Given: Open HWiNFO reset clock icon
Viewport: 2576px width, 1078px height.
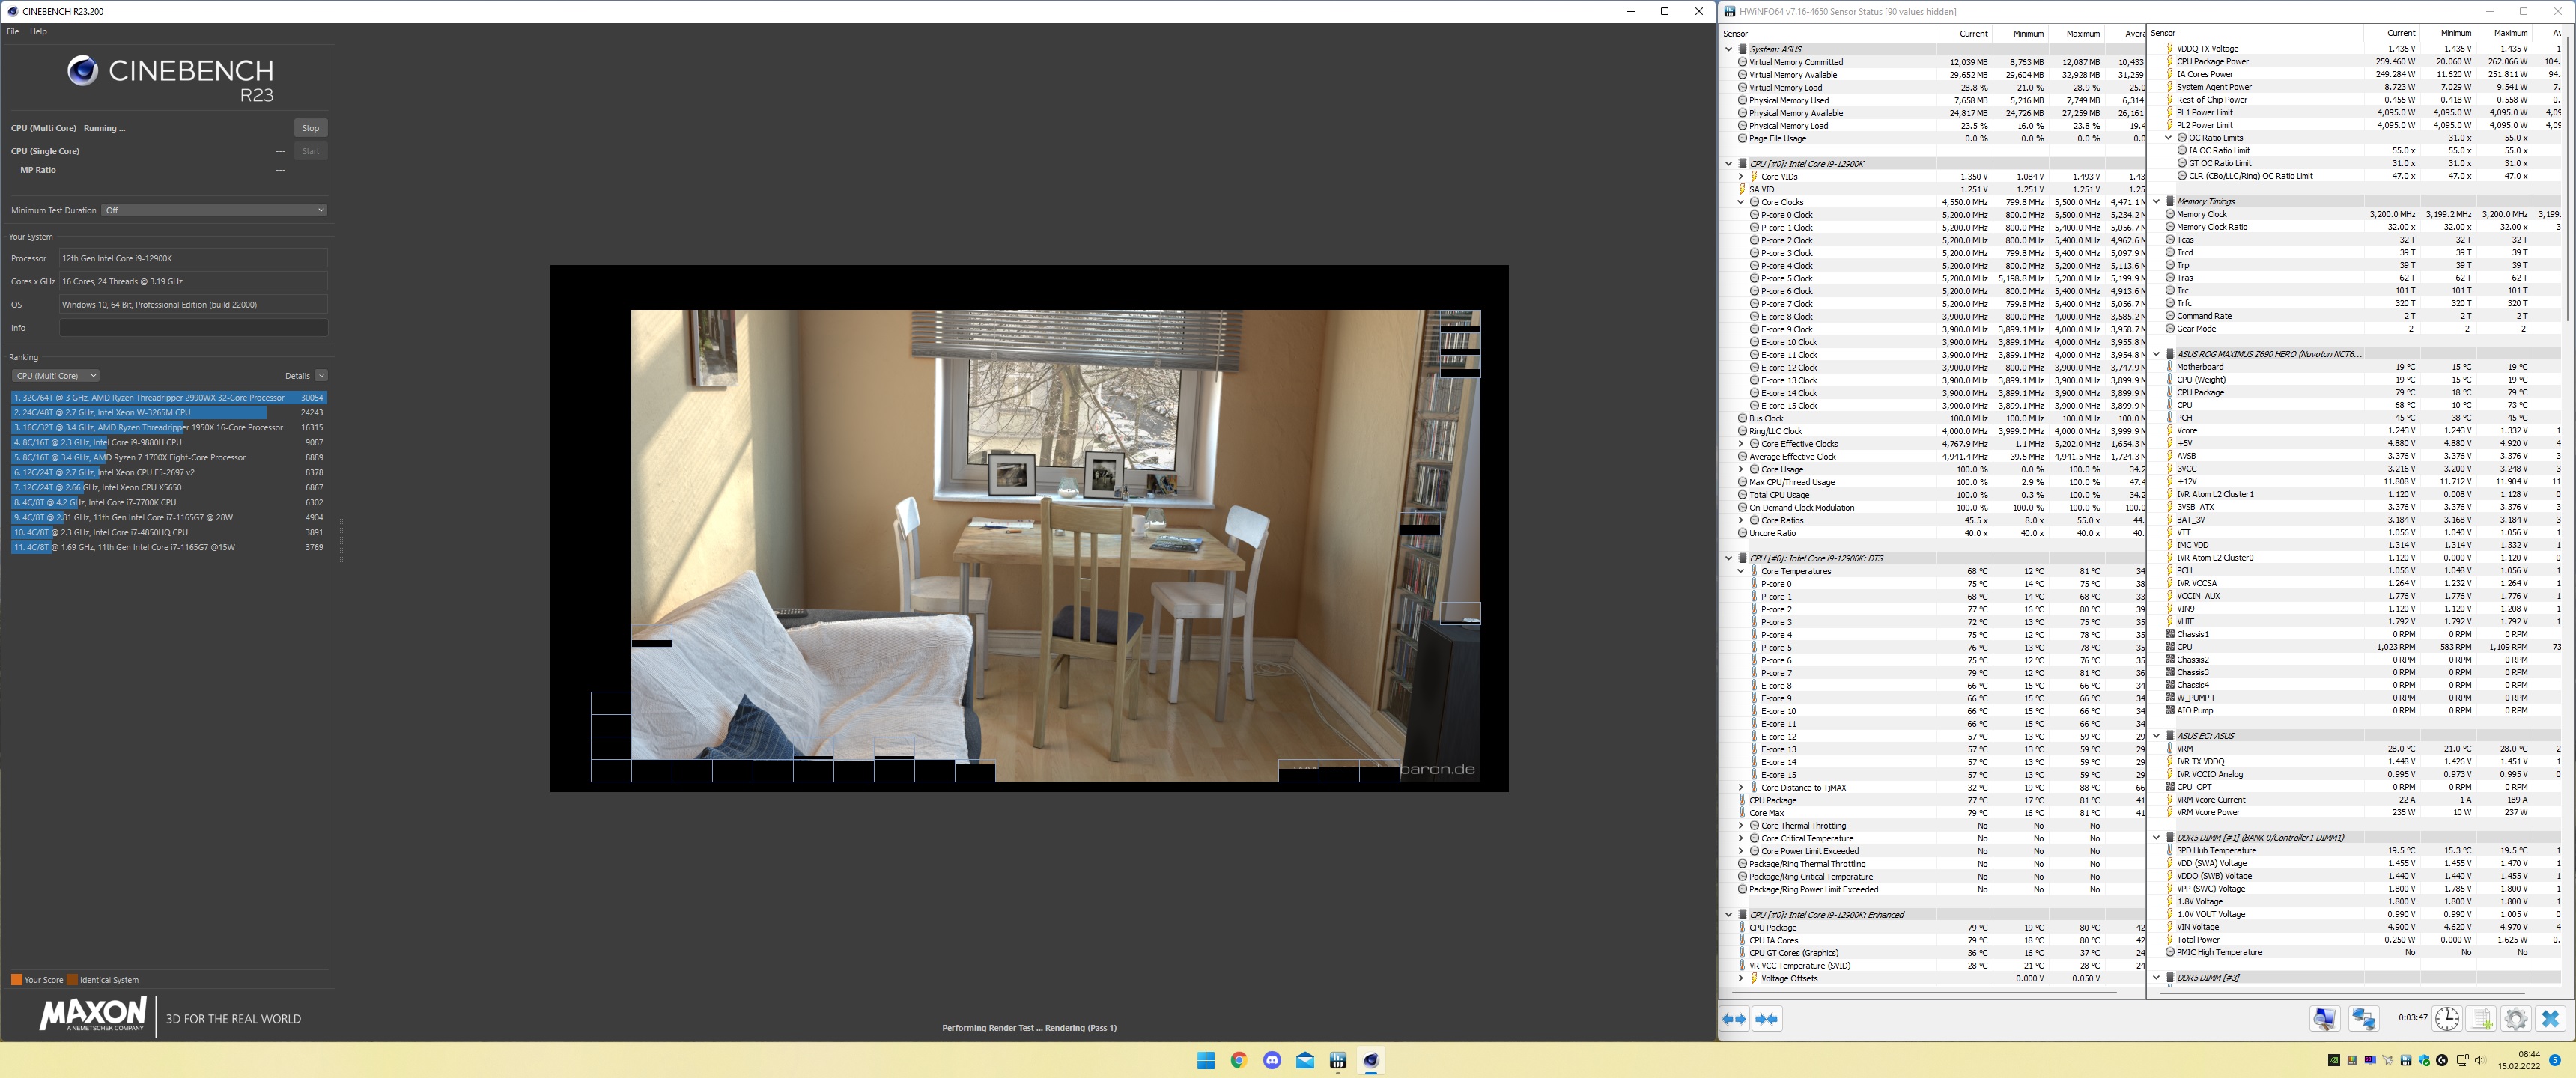Looking at the screenshot, I should (2447, 1019).
